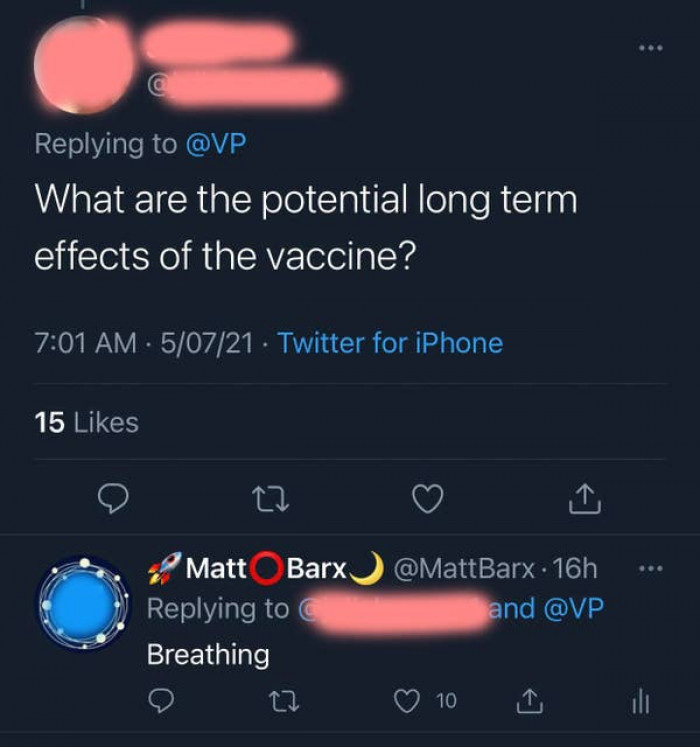Tap the Twitter for iPhone link
Viewport: 700px width, 747px height.
click(x=390, y=343)
